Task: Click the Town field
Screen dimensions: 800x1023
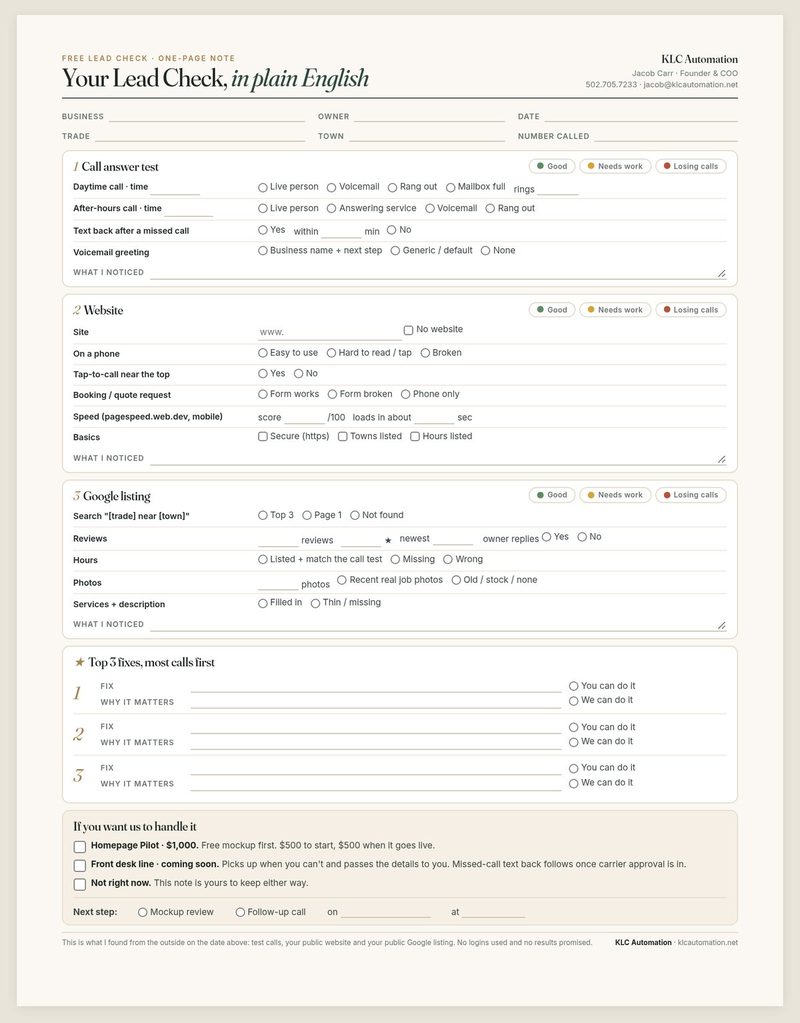Action: click(x=427, y=136)
